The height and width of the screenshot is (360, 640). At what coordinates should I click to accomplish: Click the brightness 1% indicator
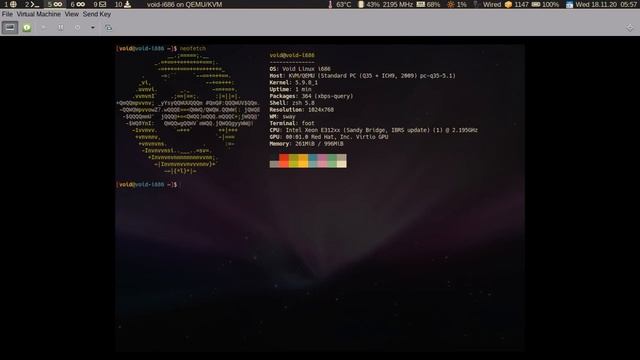(x=457, y=4)
